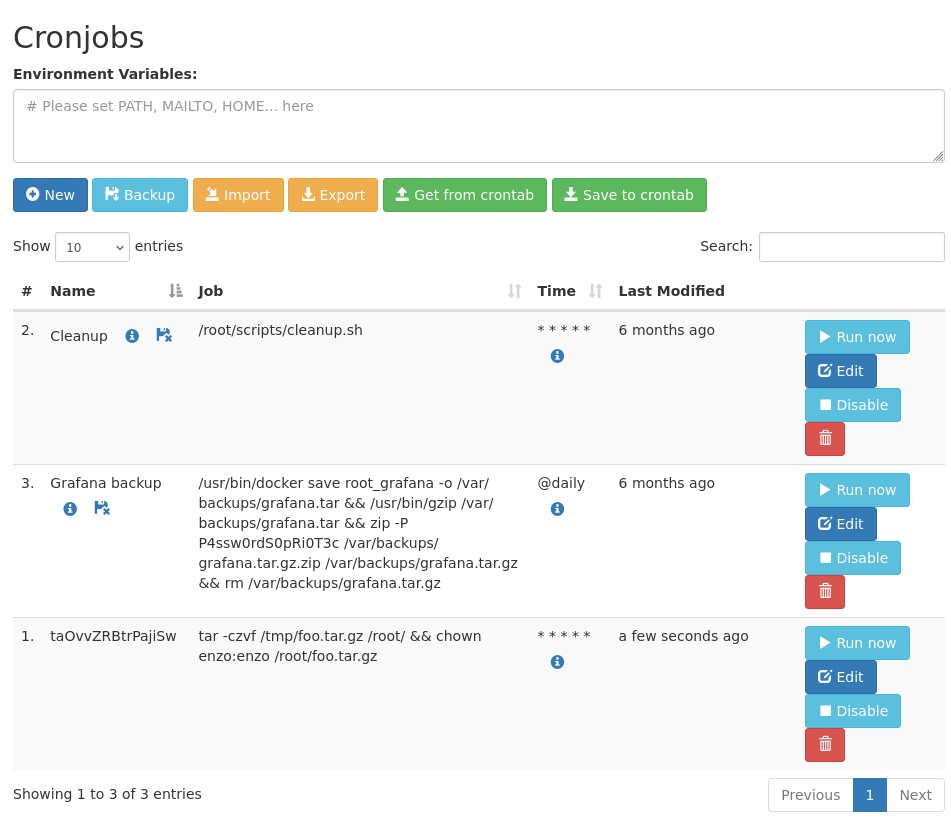
Task: Open info for the taOvvZRBtrPajiSw job
Action: click(557, 661)
